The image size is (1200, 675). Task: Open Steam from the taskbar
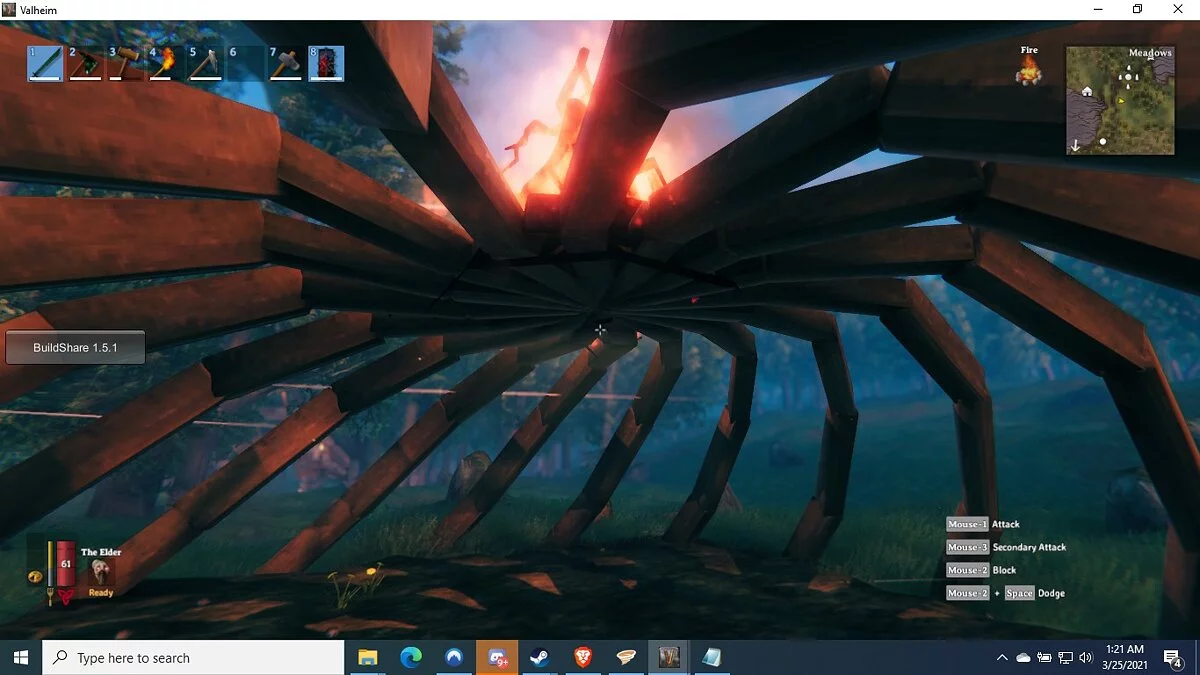click(539, 658)
